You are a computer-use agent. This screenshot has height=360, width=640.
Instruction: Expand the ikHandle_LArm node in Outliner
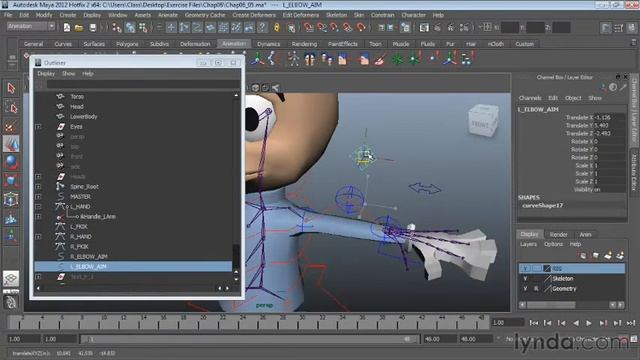tap(38, 217)
